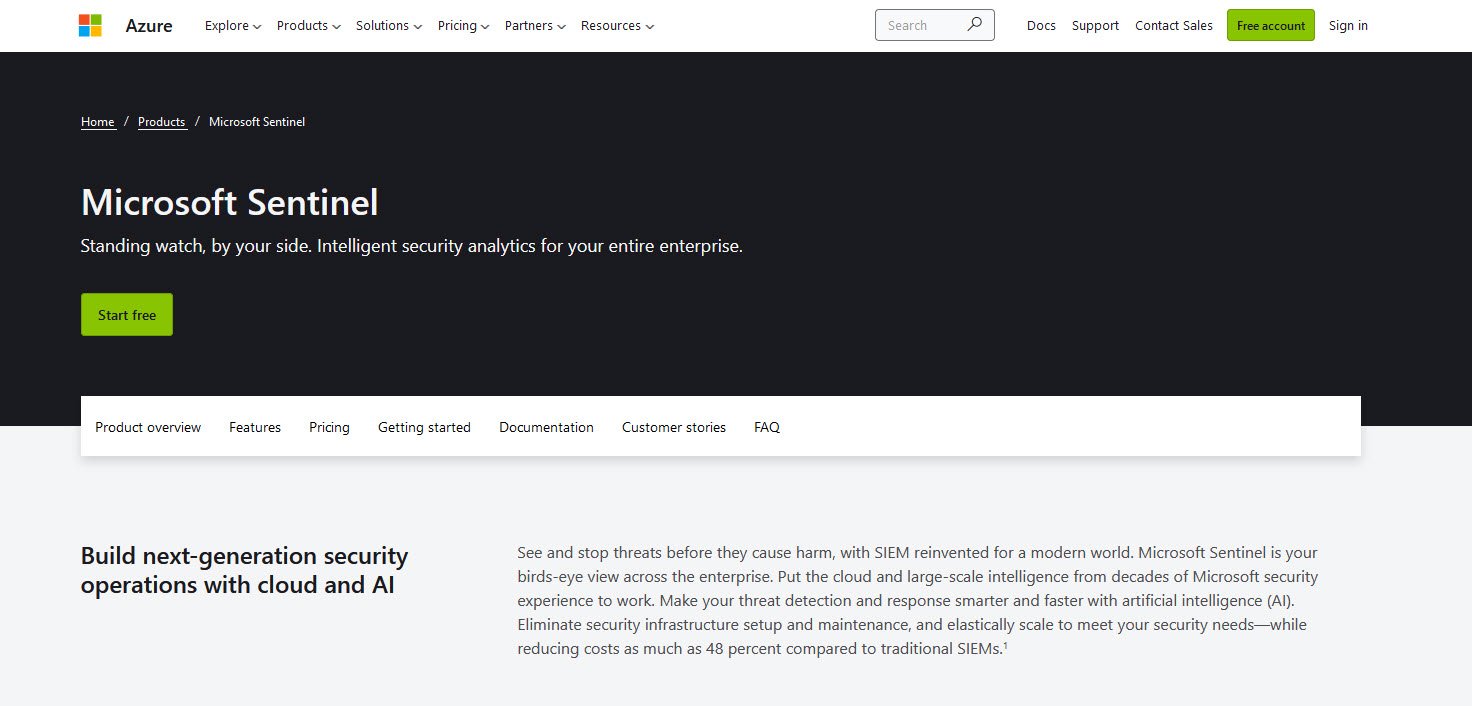Click the Free account button
The height and width of the screenshot is (706, 1472).
coord(1271,26)
